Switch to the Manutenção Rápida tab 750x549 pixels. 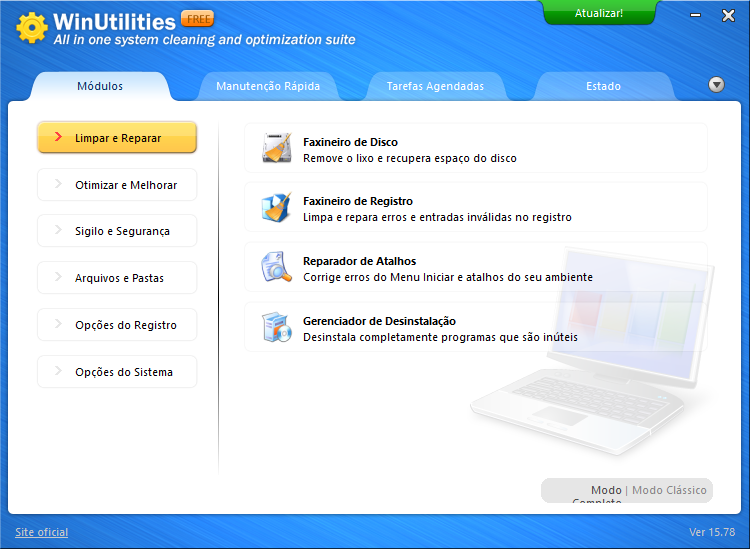(x=268, y=86)
